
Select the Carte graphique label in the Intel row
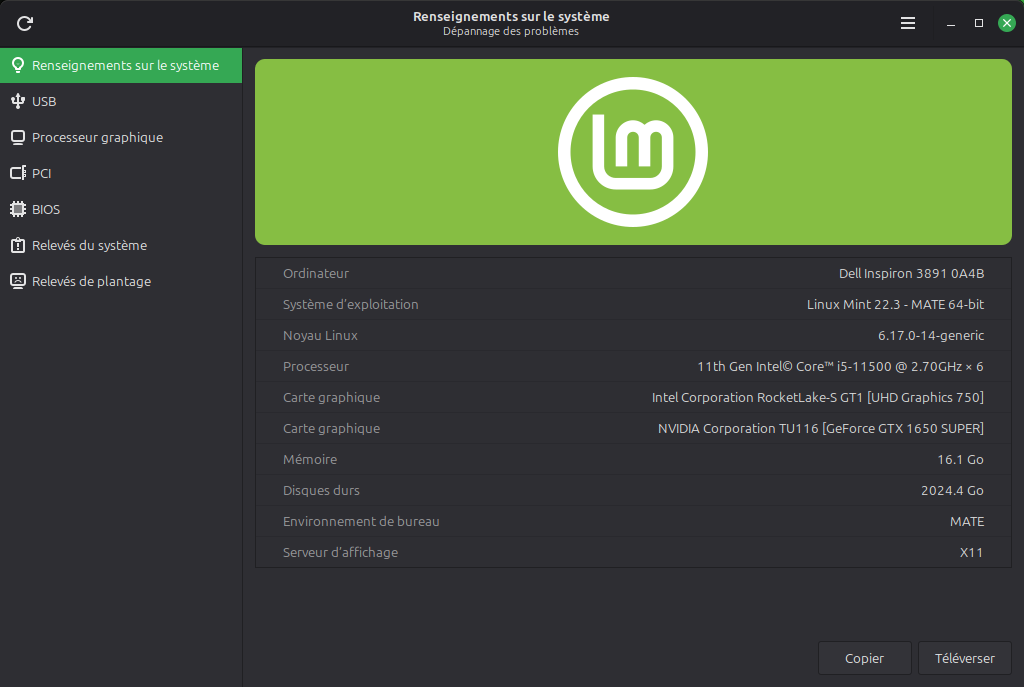[331, 398]
